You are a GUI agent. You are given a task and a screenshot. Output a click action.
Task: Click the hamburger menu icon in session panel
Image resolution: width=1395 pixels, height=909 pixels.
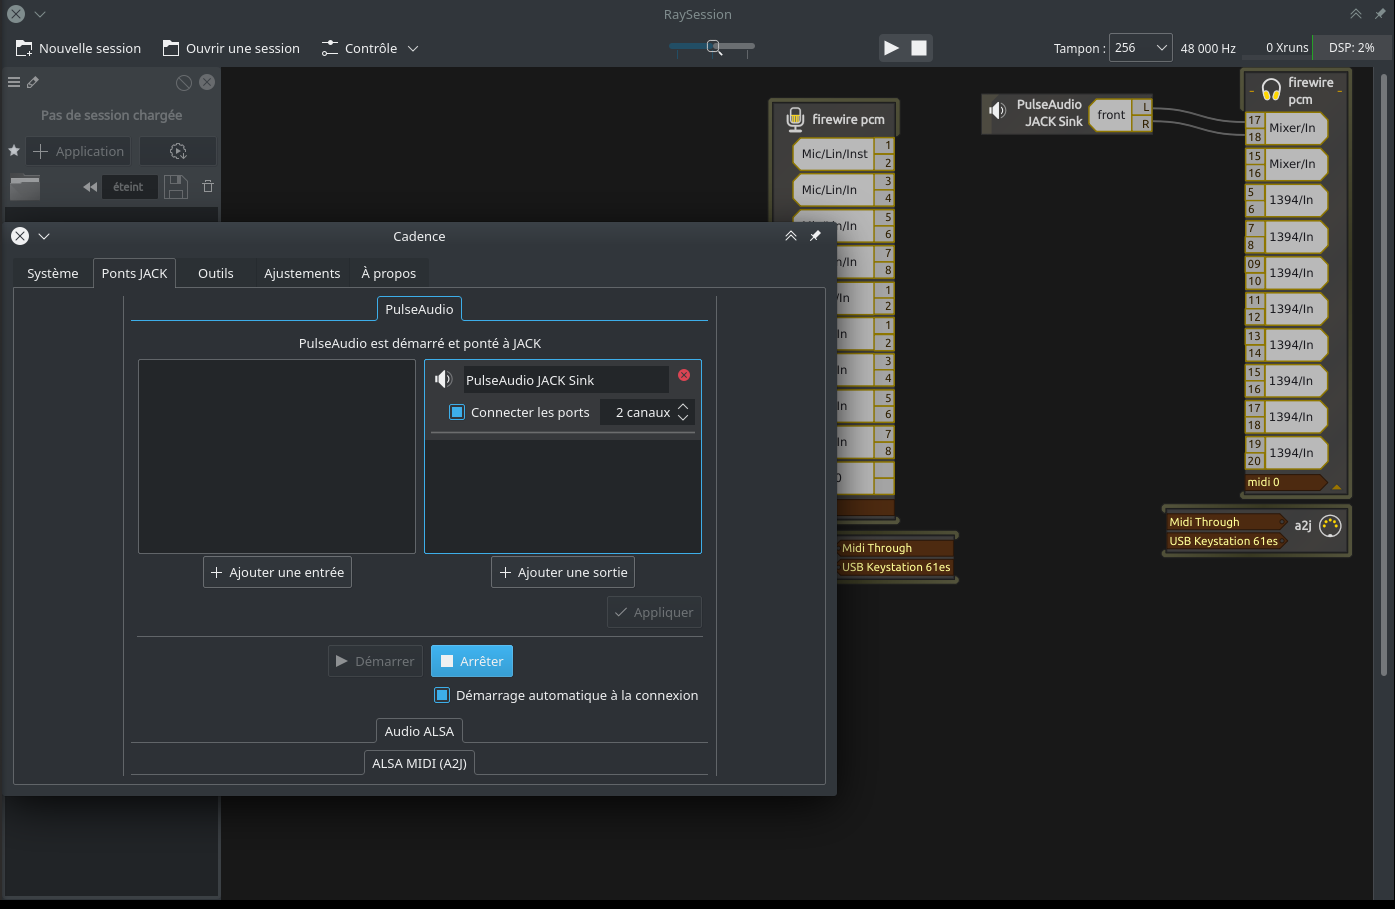point(14,82)
